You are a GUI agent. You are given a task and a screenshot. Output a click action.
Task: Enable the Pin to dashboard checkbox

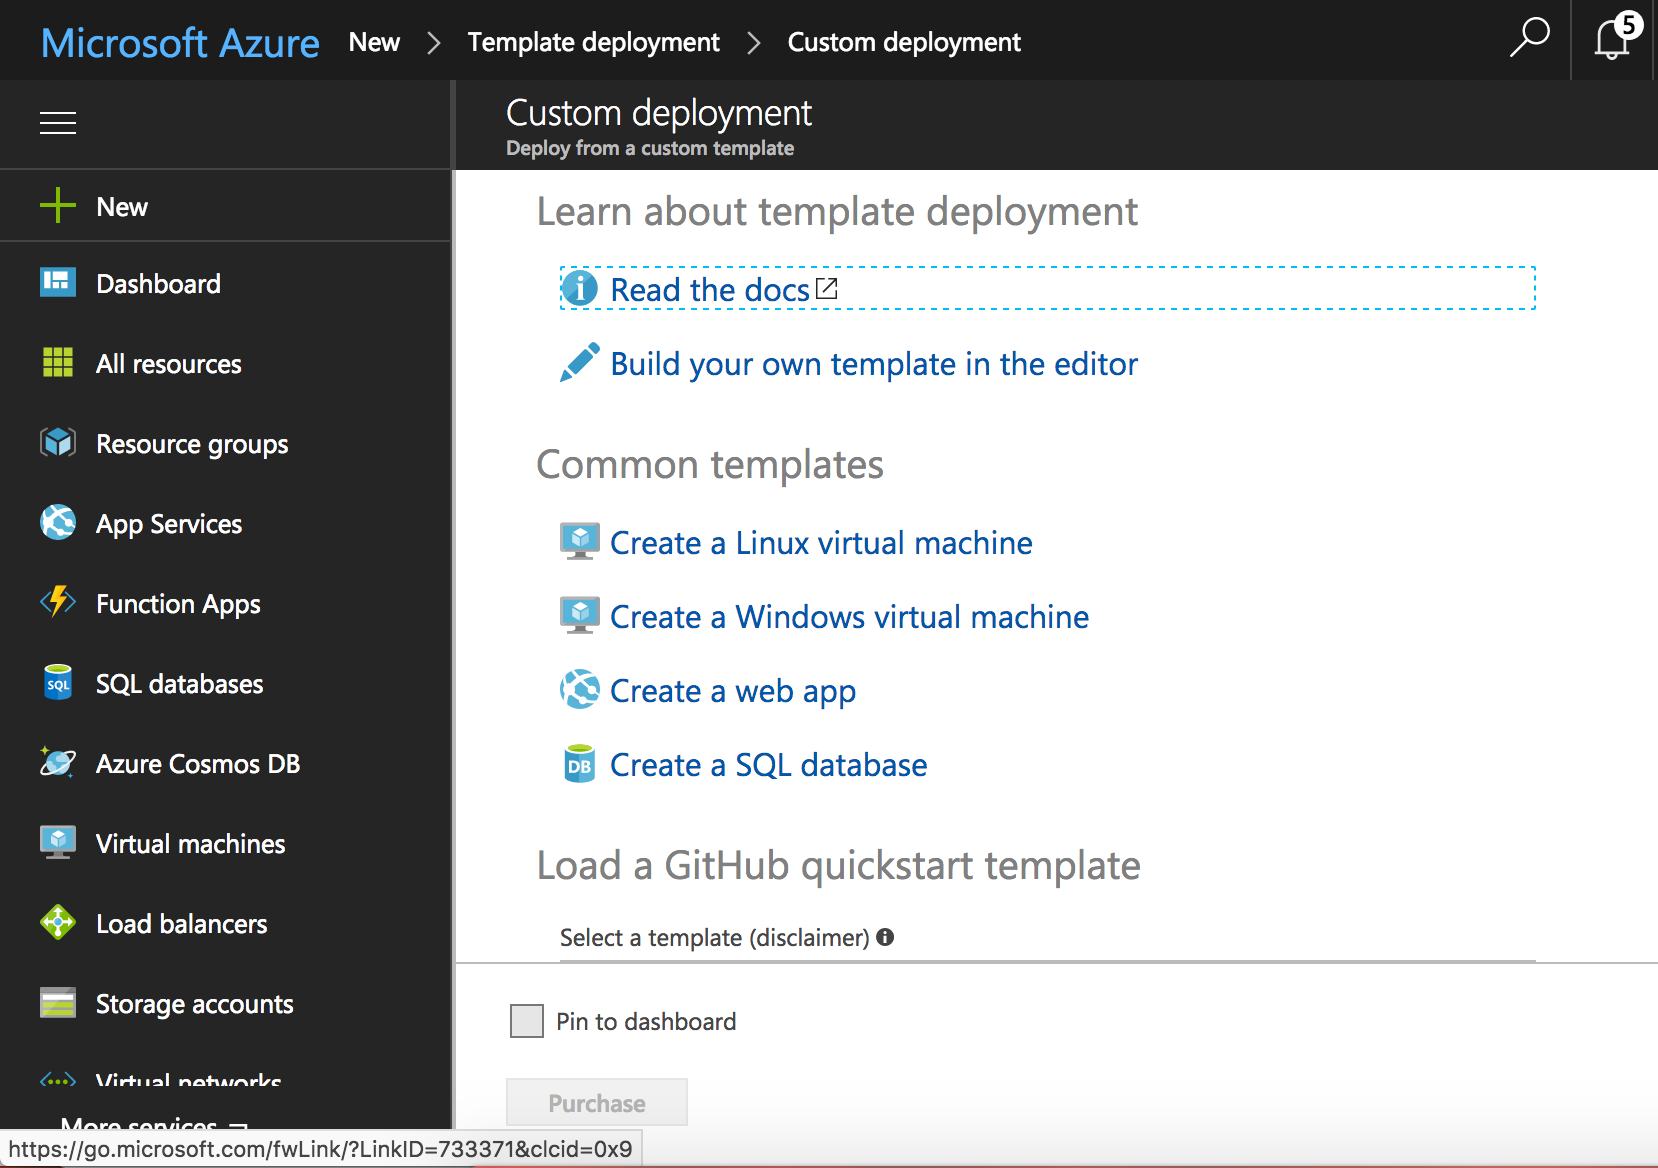click(x=527, y=1021)
